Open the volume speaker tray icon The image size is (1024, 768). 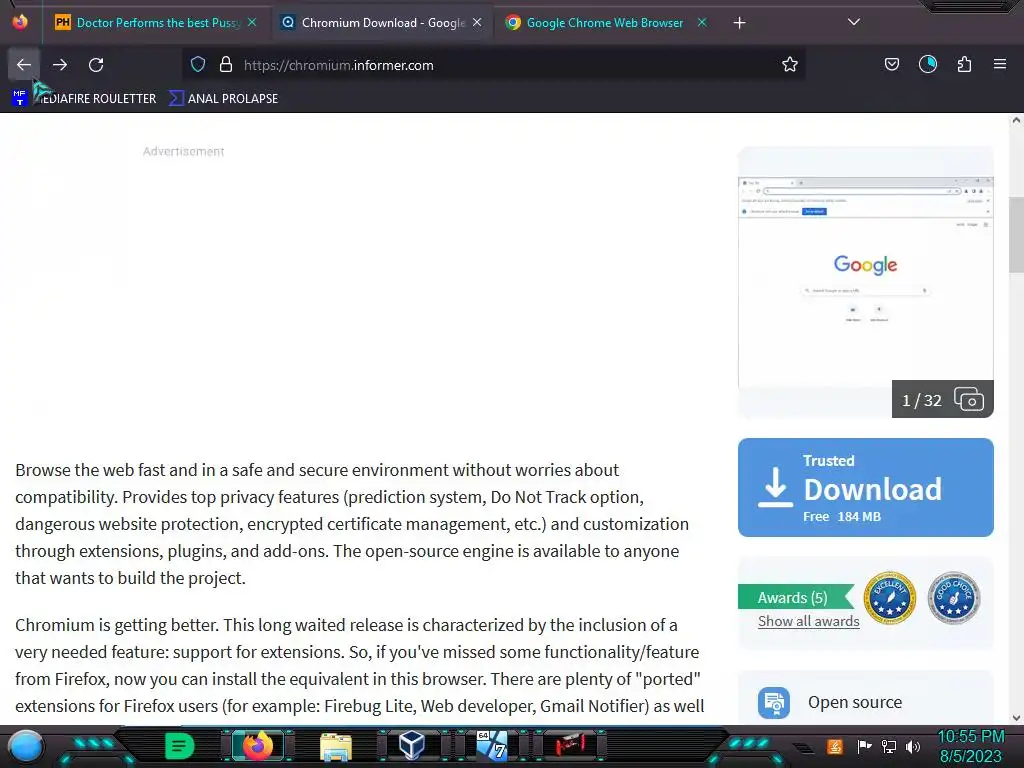(x=913, y=746)
